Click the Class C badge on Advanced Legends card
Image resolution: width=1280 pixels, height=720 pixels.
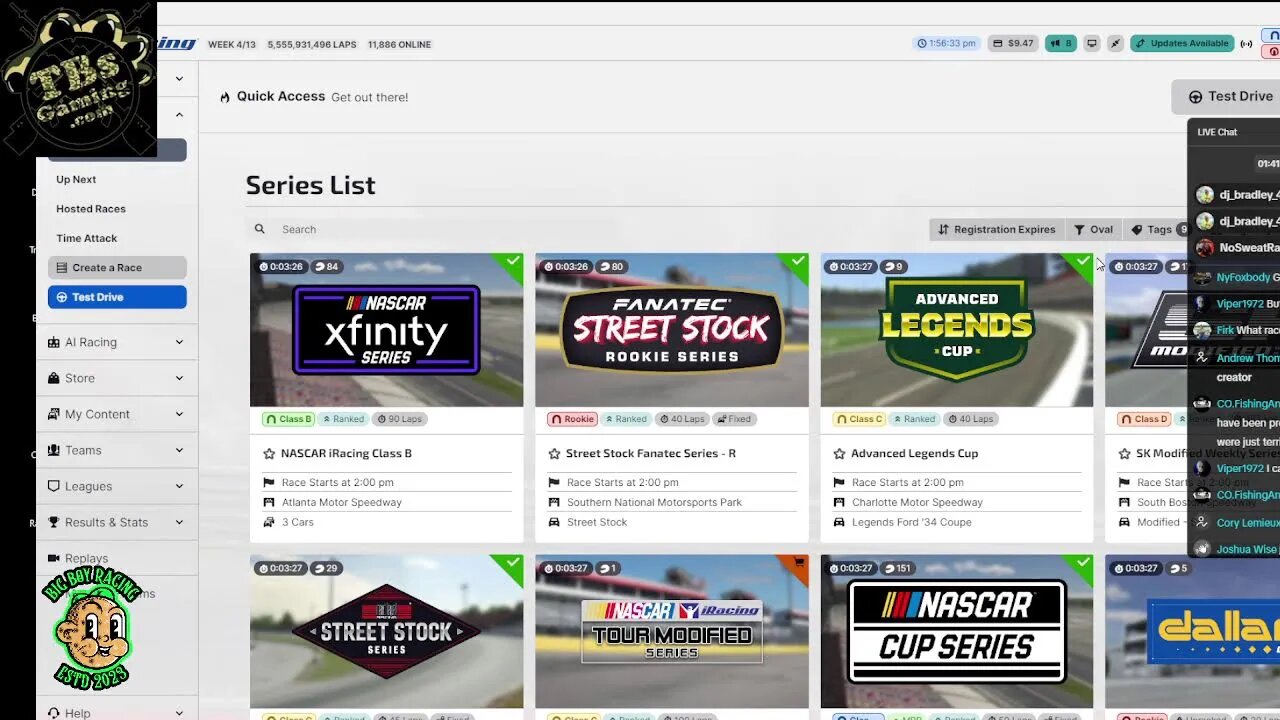[x=859, y=419]
